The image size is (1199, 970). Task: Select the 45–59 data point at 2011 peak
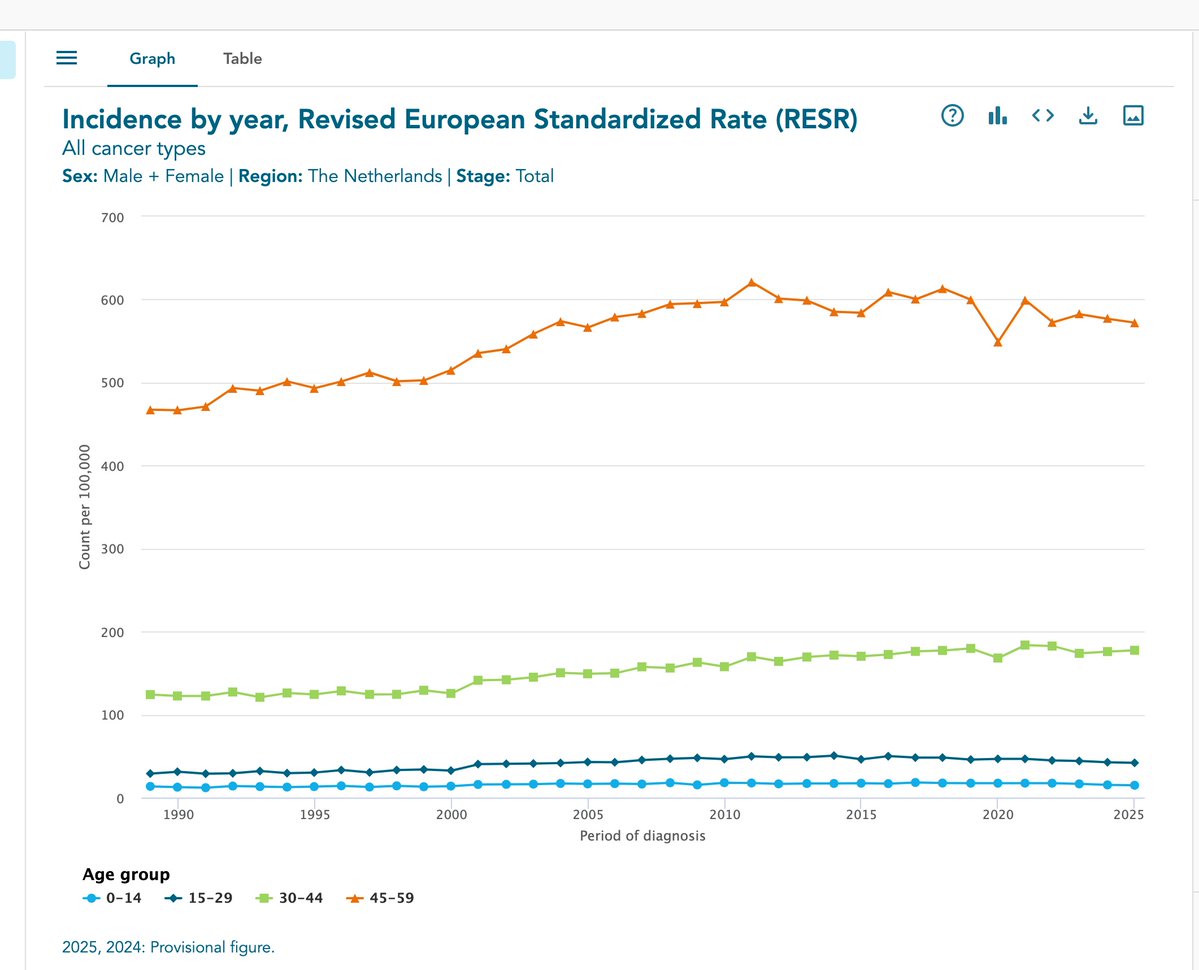[752, 282]
